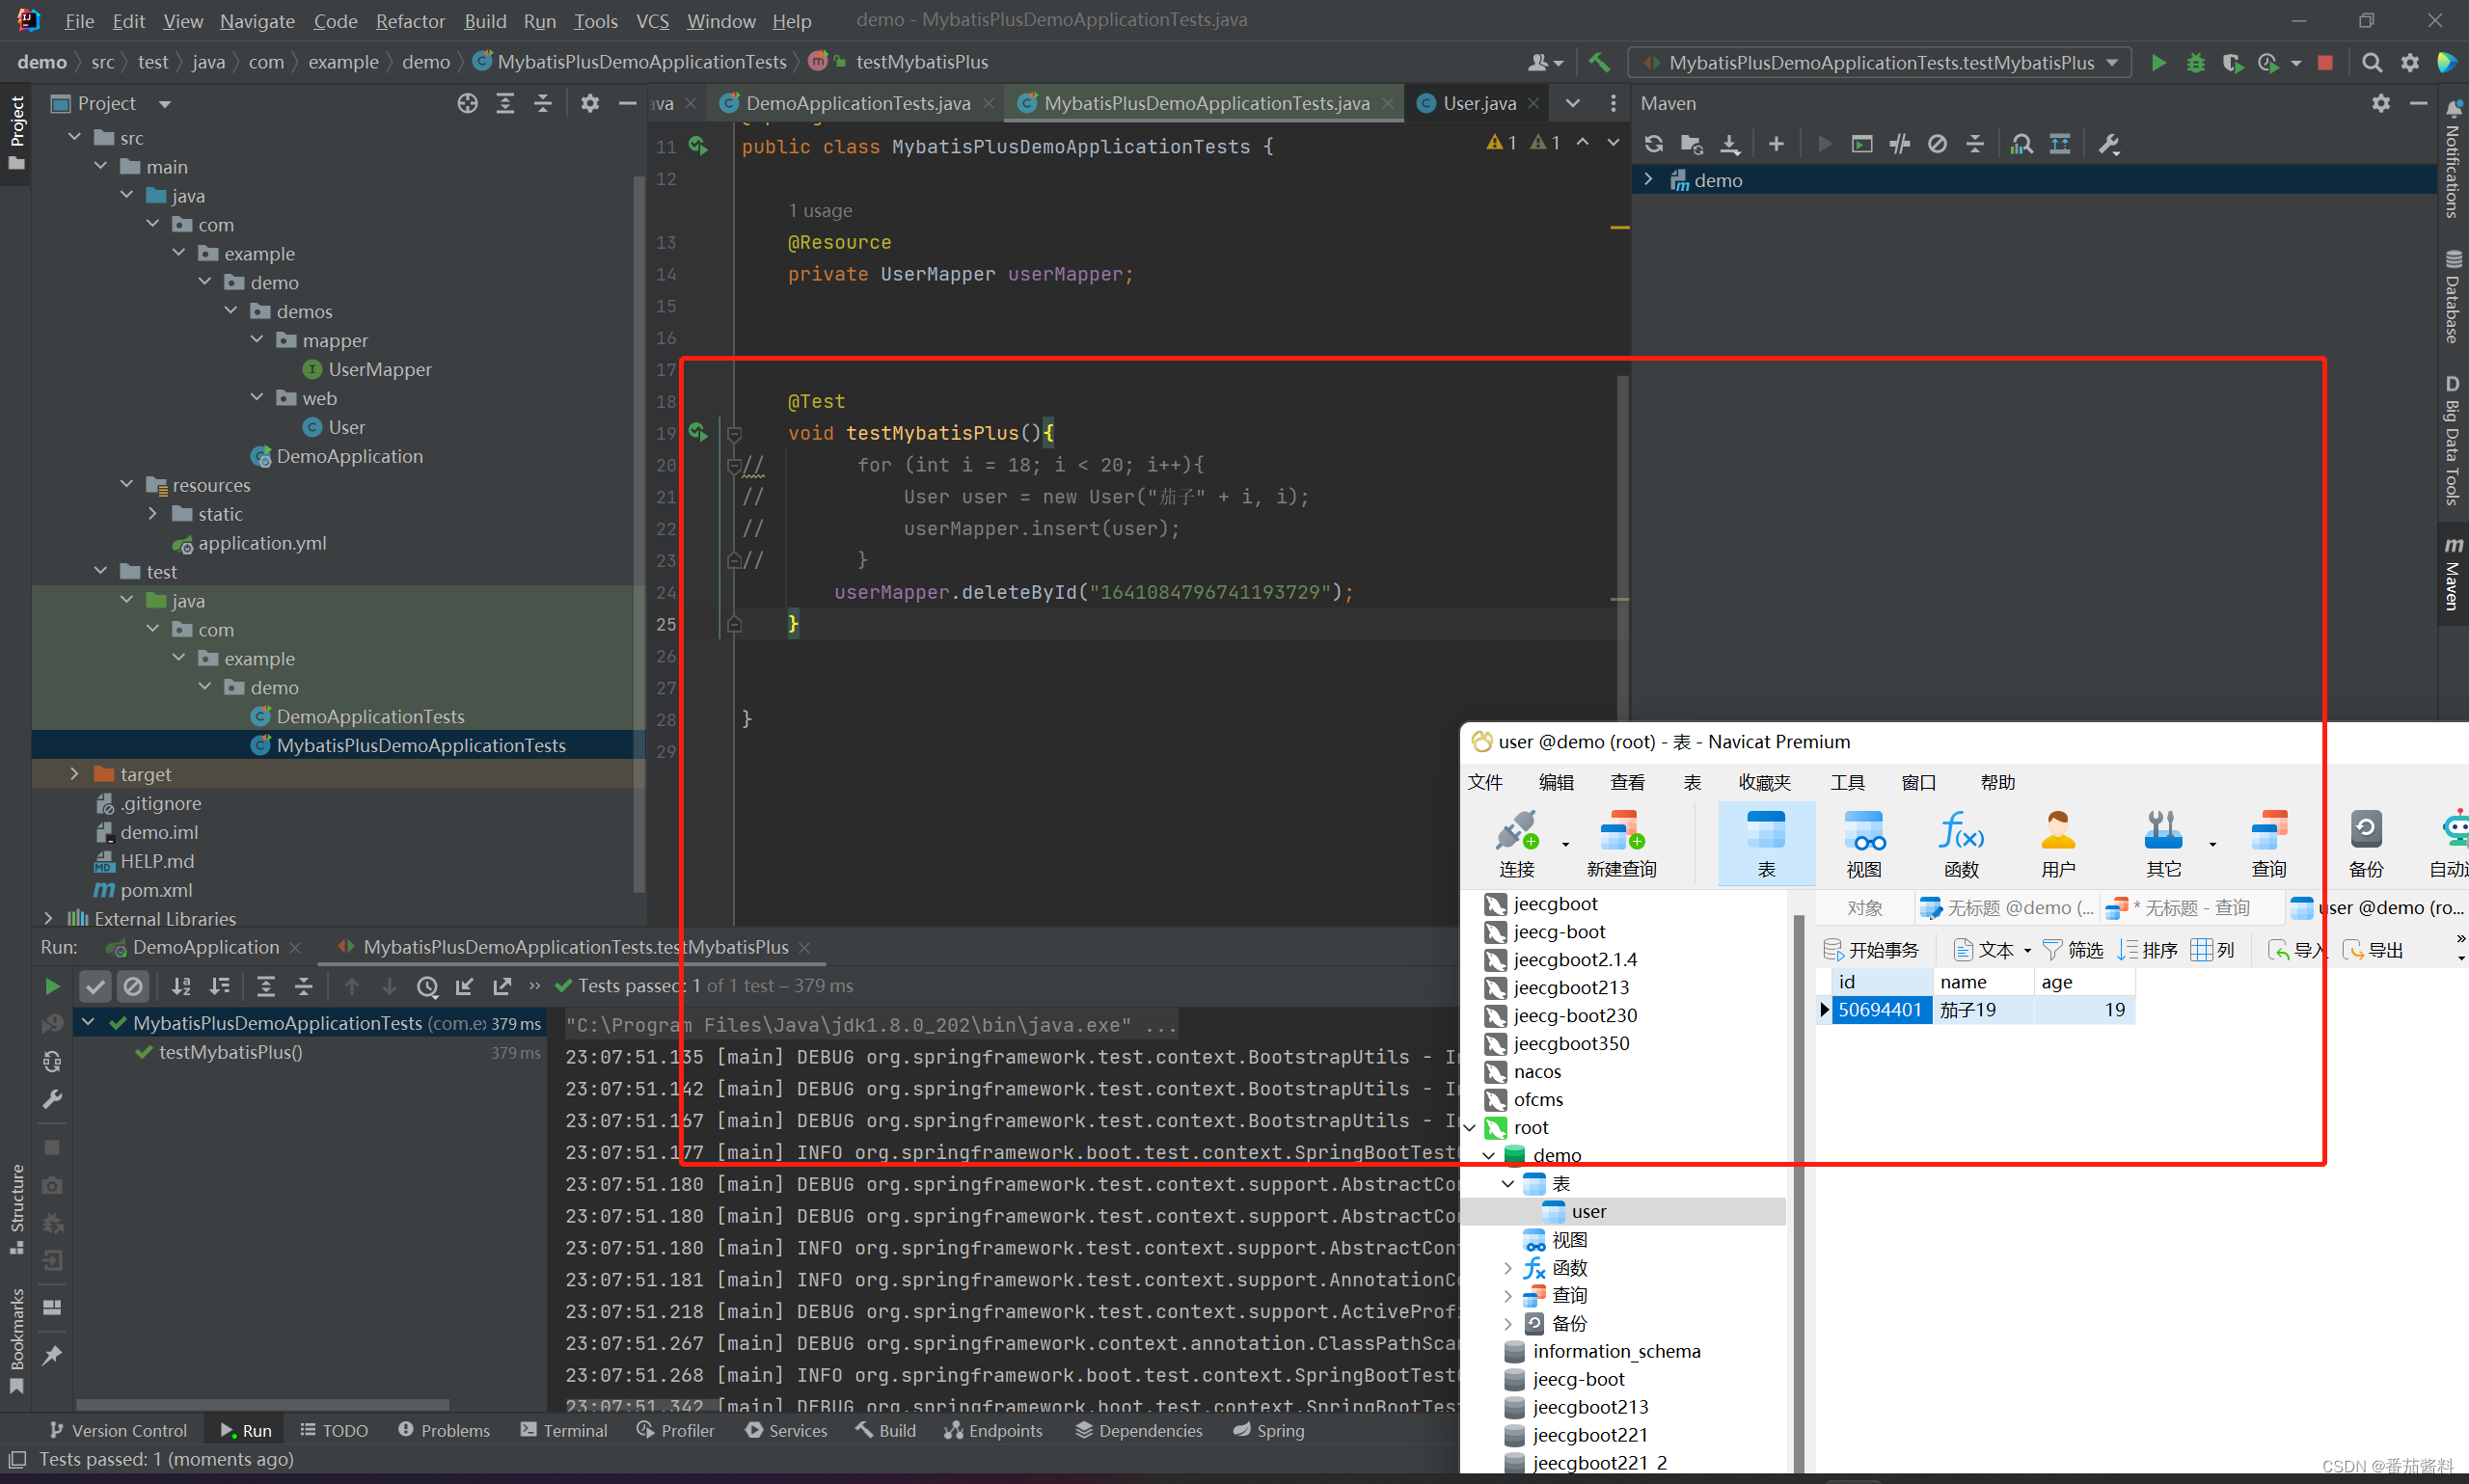Open 工具 menu in Navicat
This screenshot has width=2469, height=1484.
click(x=1847, y=783)
